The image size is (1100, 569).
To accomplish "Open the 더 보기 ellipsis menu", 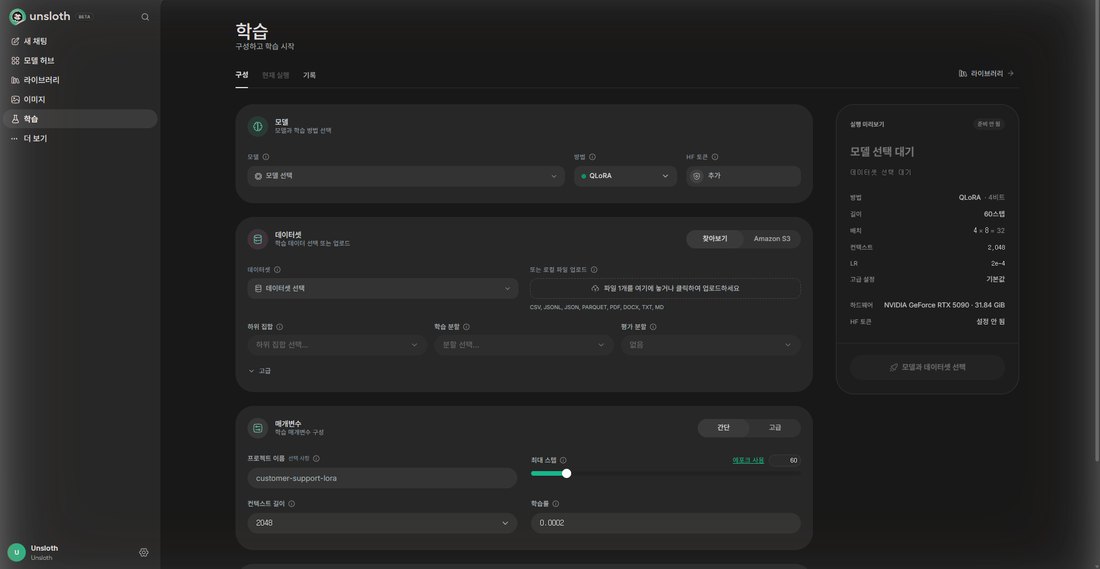I will click(80, 139).
